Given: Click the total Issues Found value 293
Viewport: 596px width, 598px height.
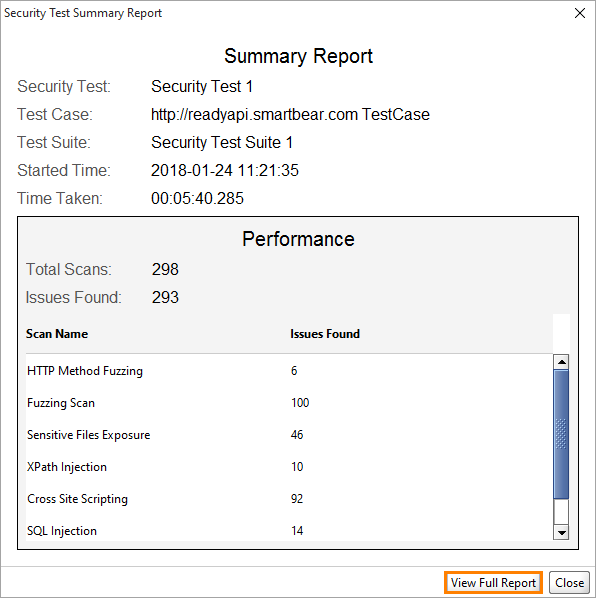Looking at the screenshot, I should pyautogui.click(x=165, y=297).
